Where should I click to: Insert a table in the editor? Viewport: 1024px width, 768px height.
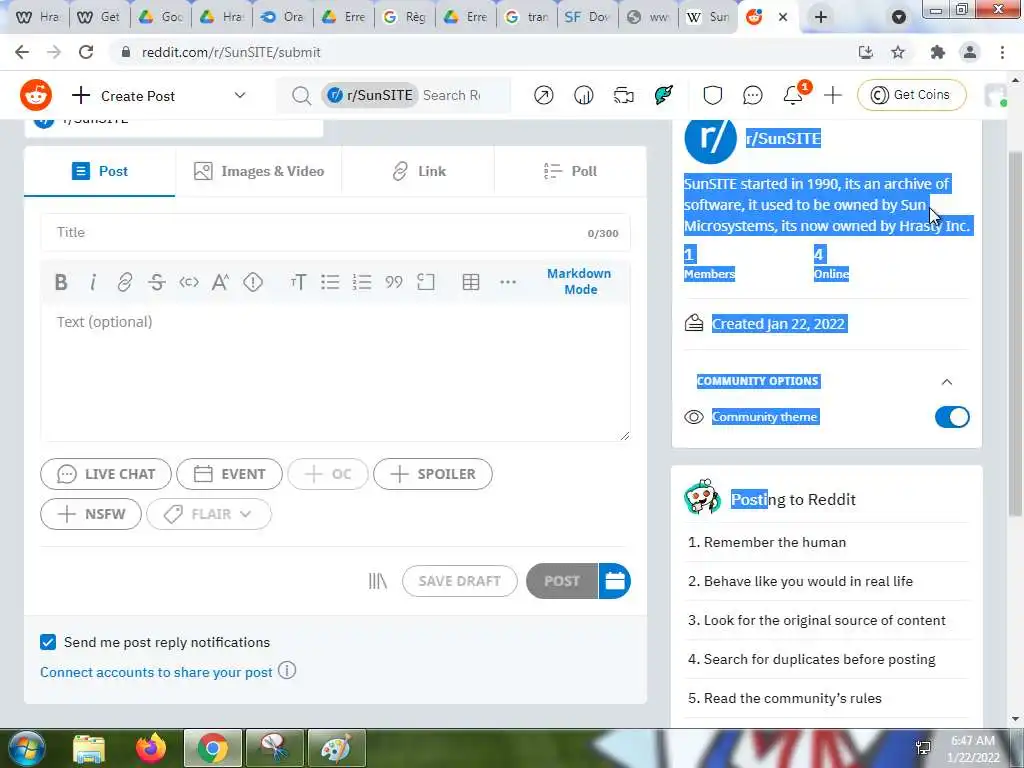tap(471, 282)
